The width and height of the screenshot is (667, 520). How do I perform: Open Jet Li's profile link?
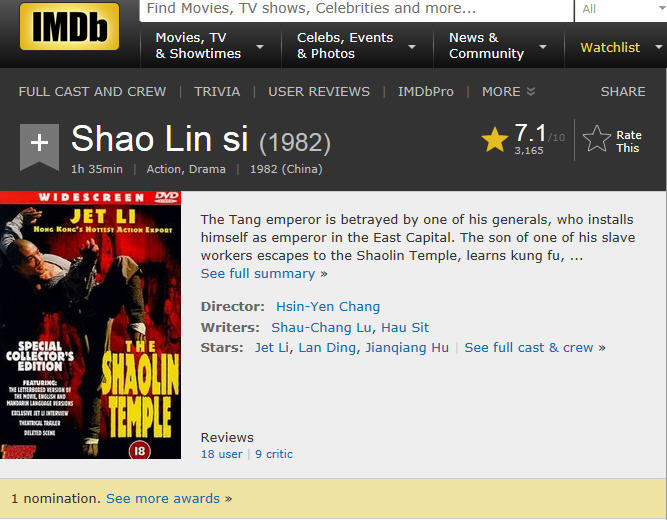[x=272, y=348]
